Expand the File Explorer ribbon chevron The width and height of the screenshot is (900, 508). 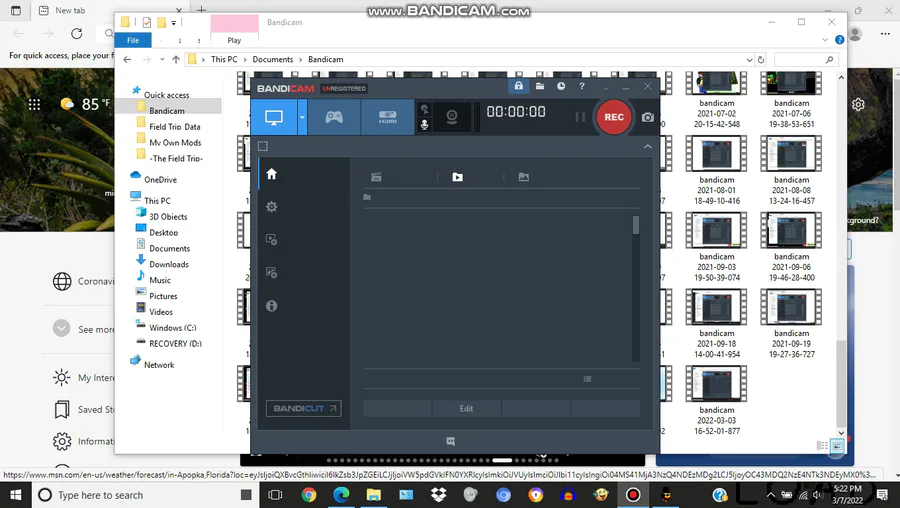[825, 40]
